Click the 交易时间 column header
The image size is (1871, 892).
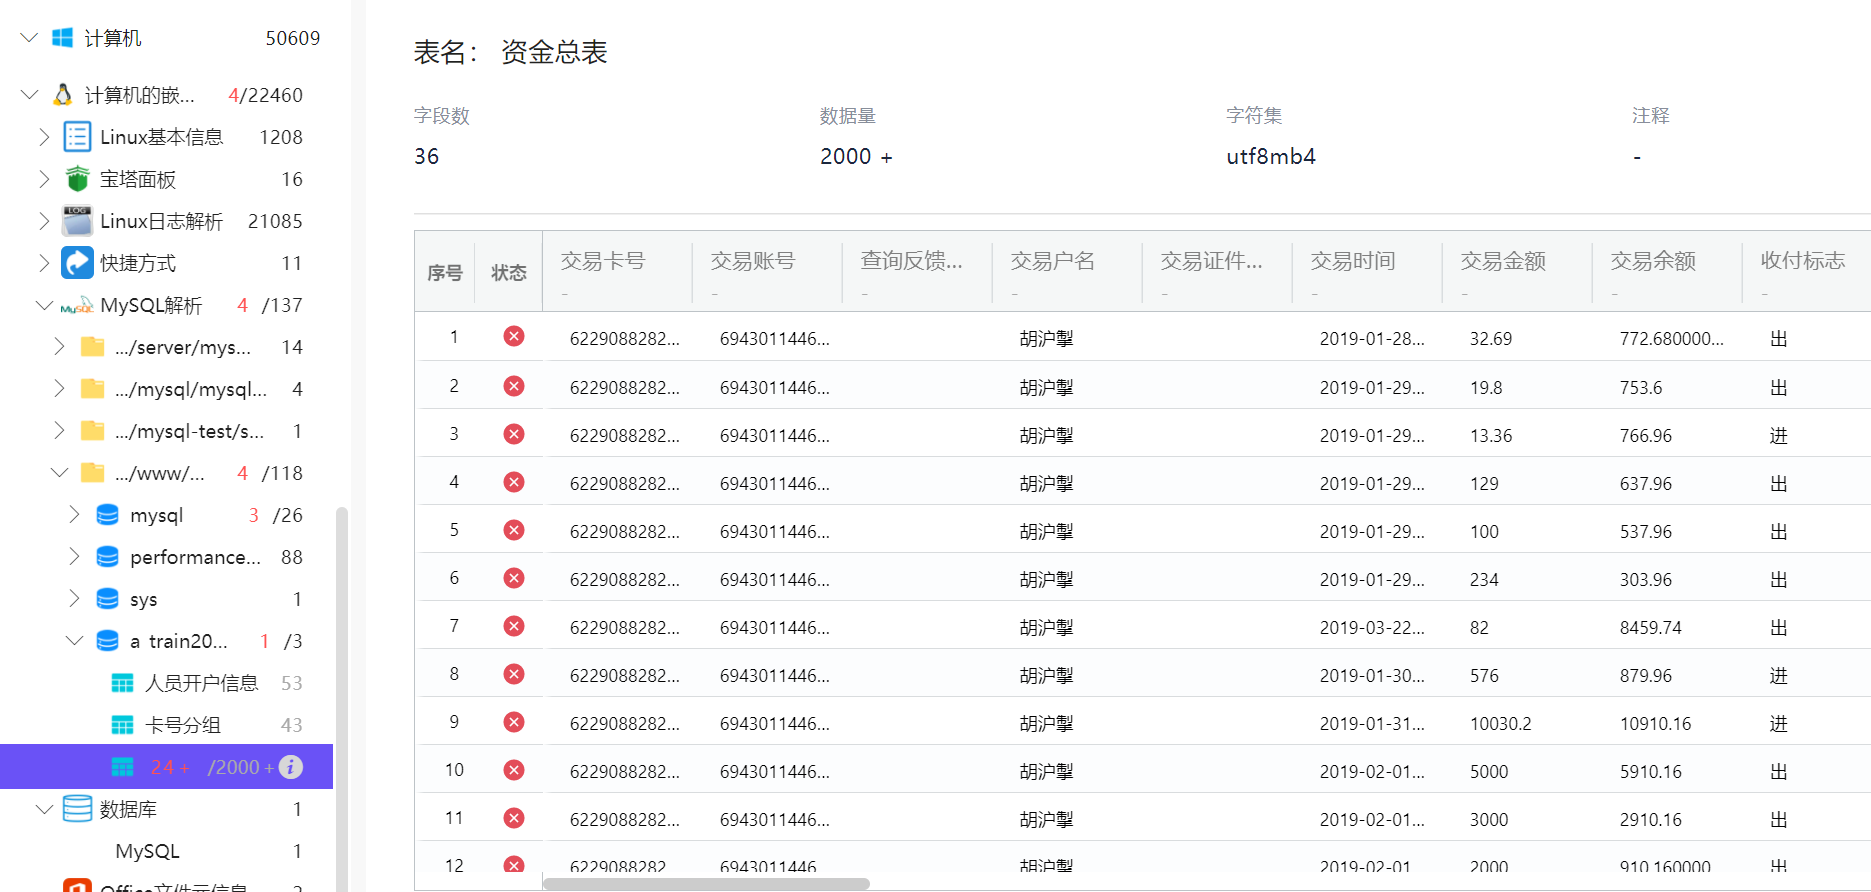1352,261
